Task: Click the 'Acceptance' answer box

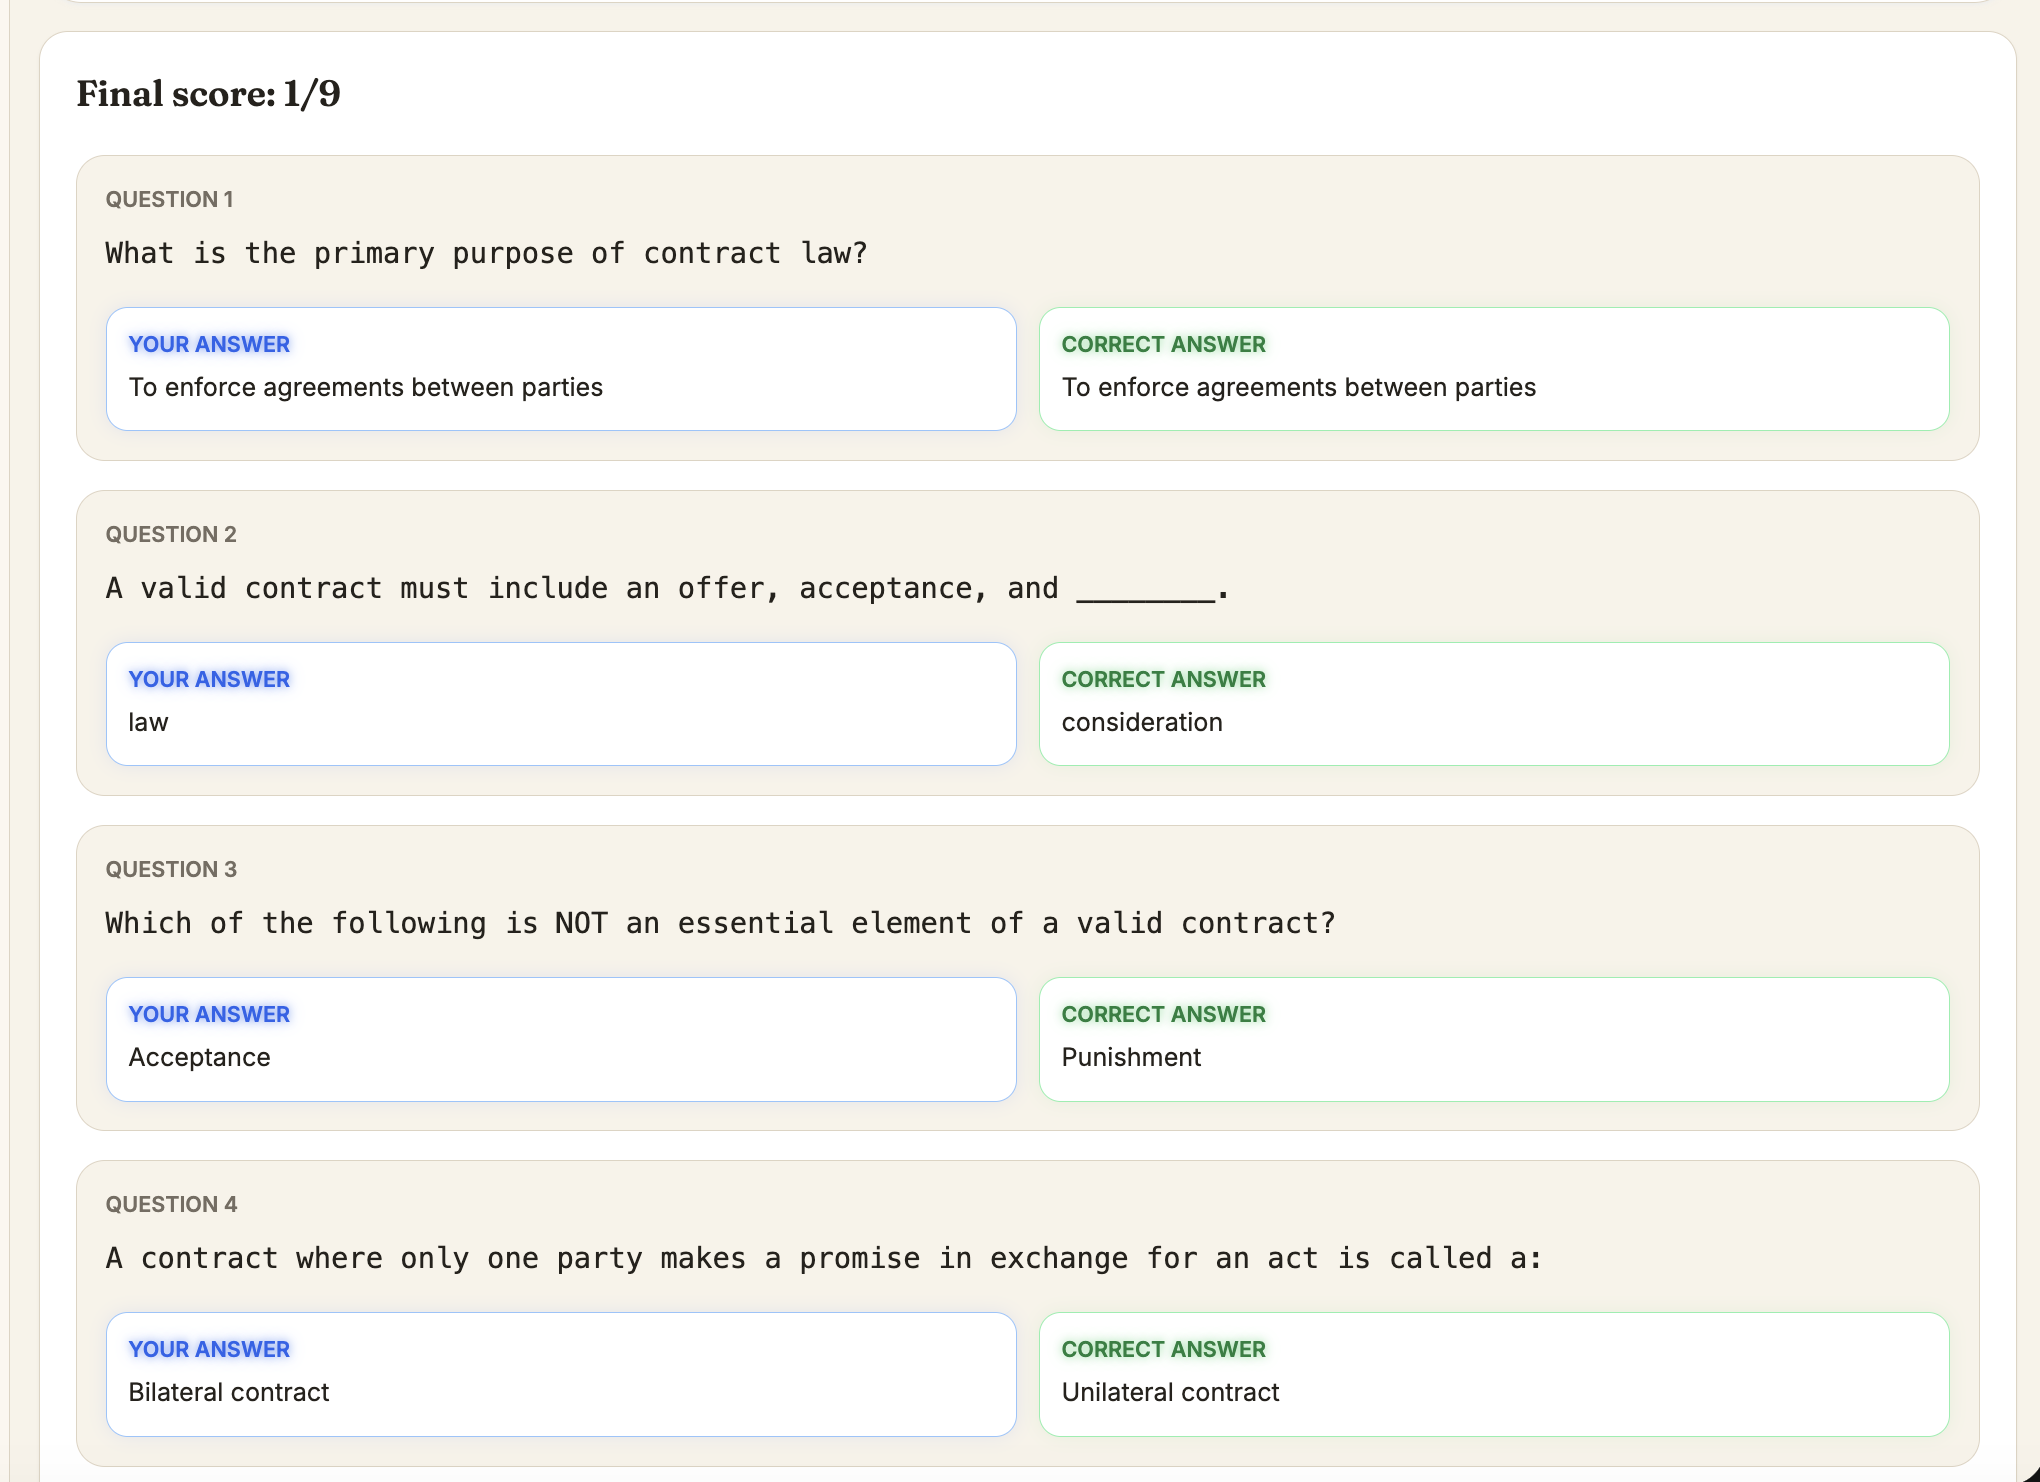Action: click(561, 1039)
